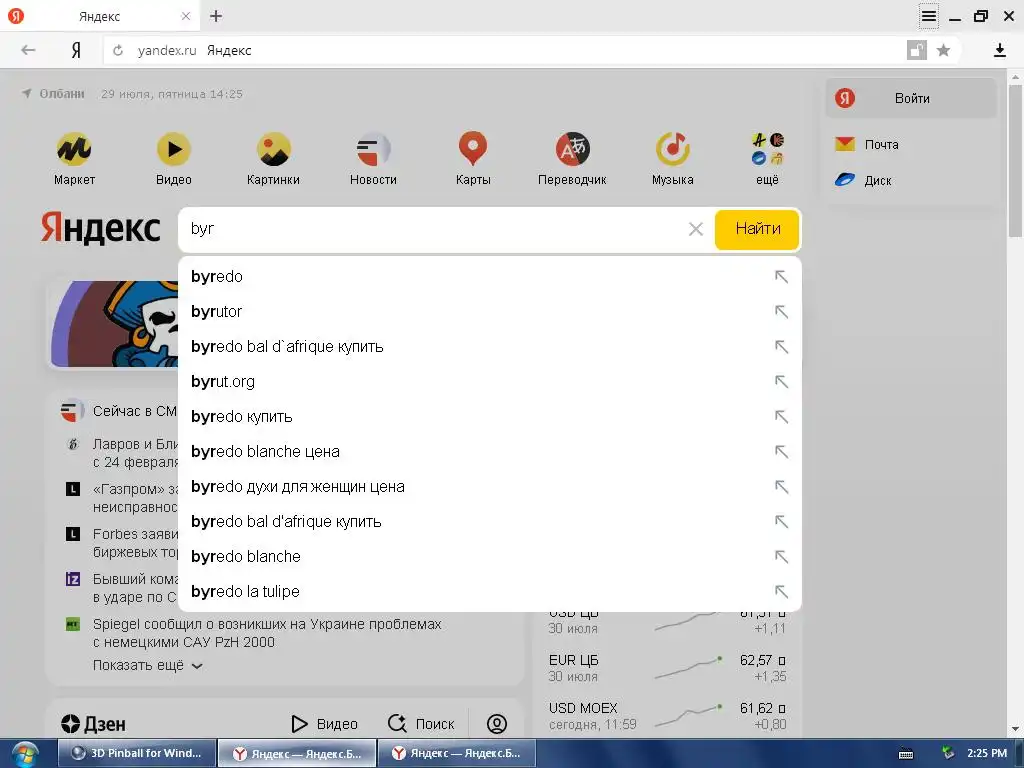
Task: Click the protect/lock icon in address bar
Action: [917, 50]
